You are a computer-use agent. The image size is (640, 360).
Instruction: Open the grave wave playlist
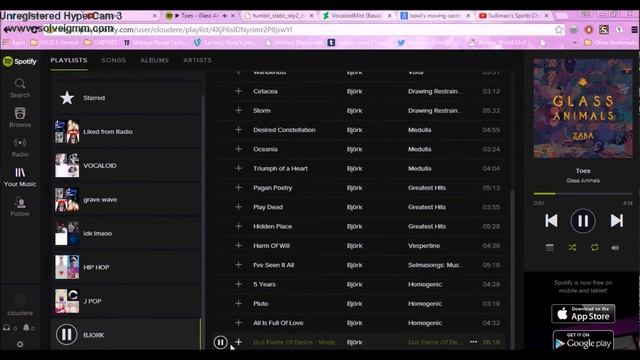coord(126,200)
